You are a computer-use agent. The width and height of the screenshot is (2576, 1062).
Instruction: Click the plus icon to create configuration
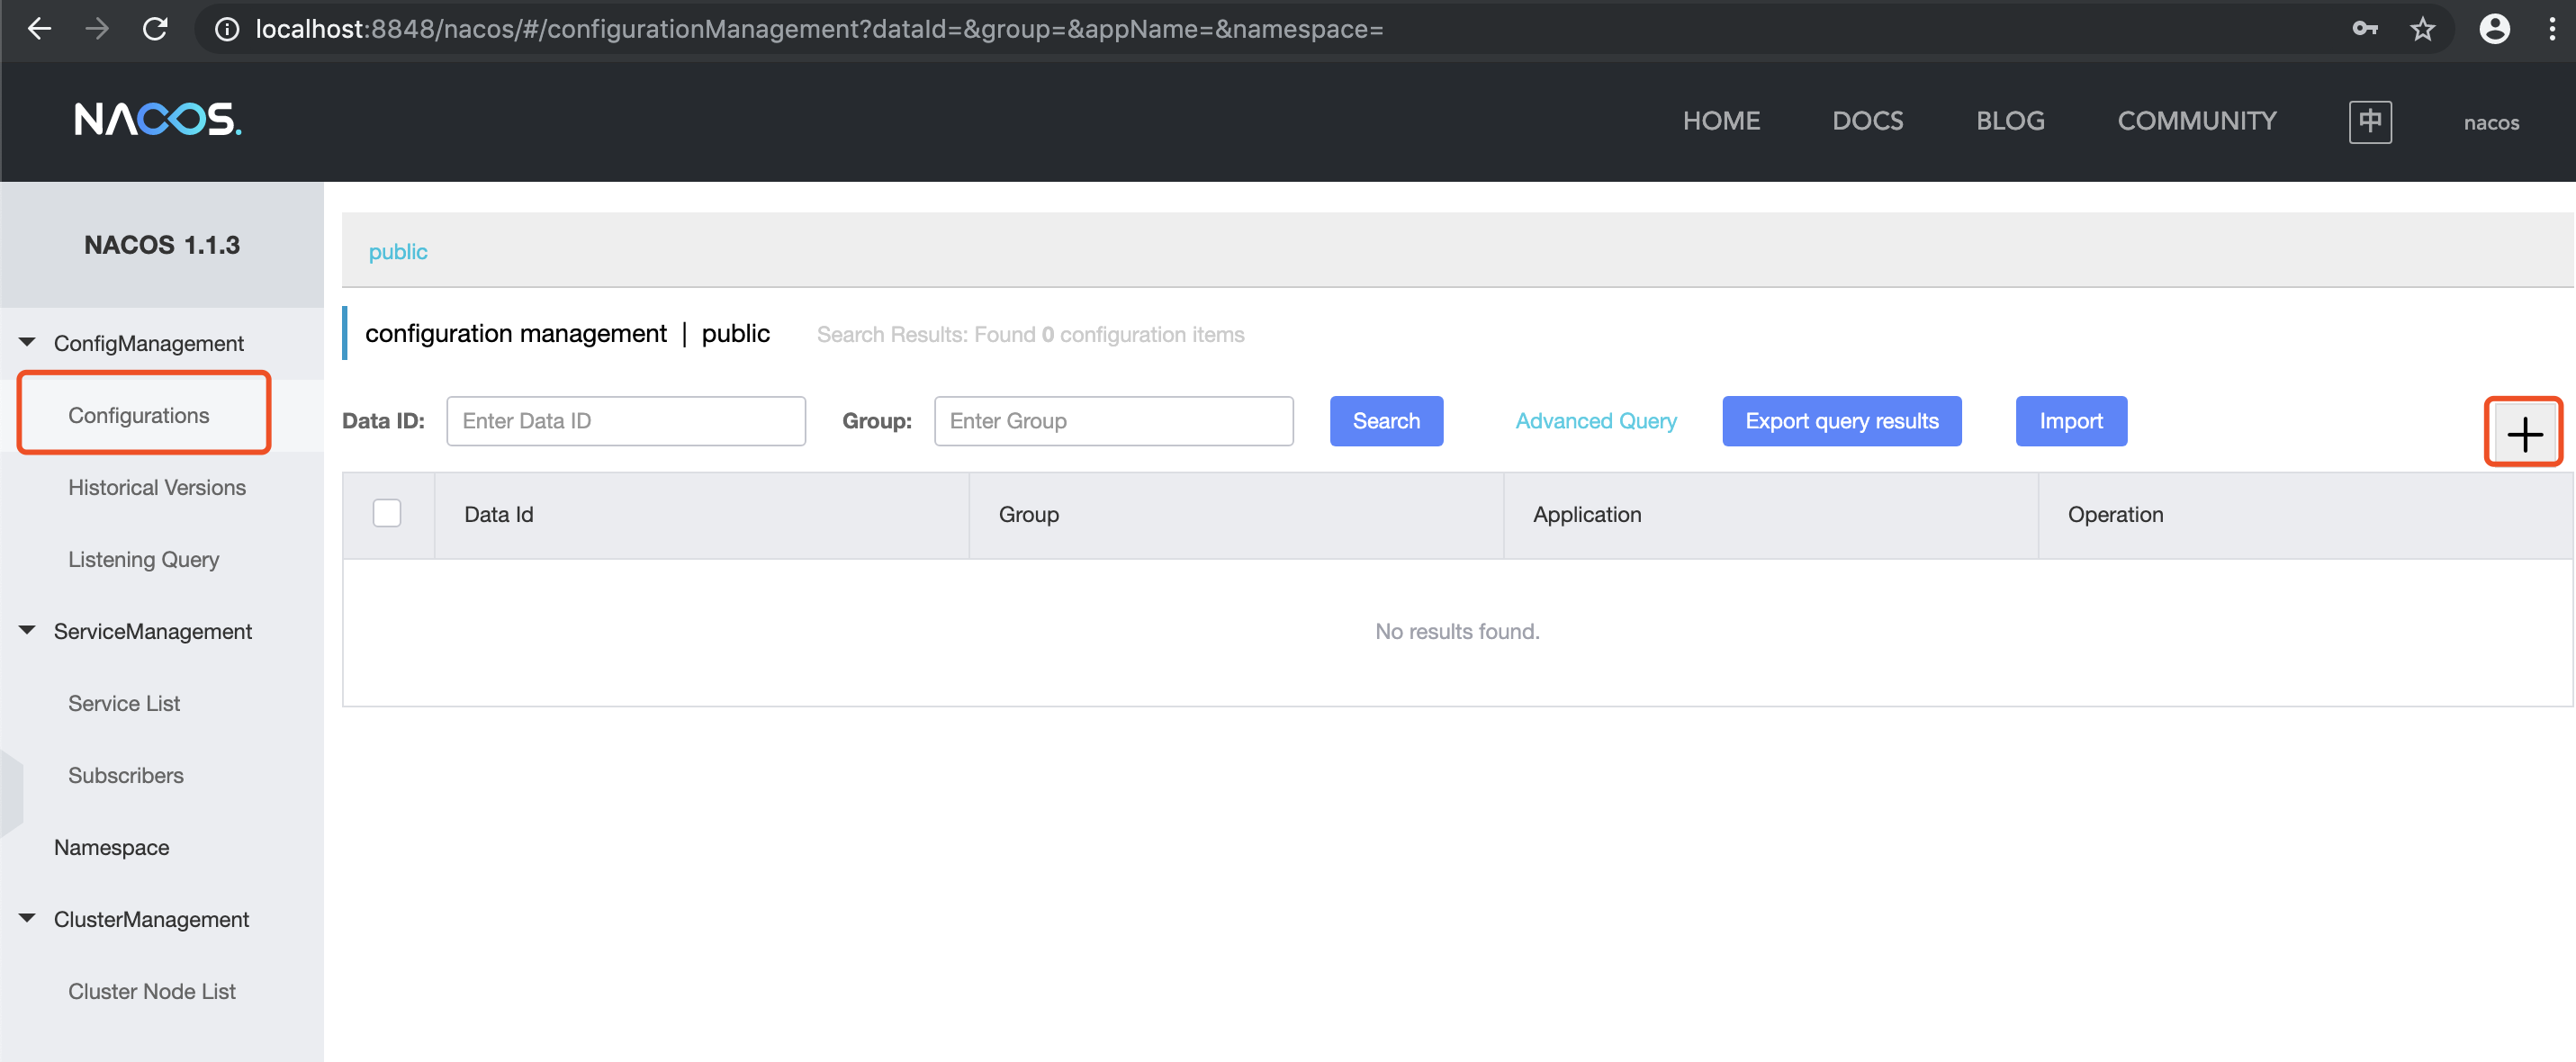(x=2523, y=433)
